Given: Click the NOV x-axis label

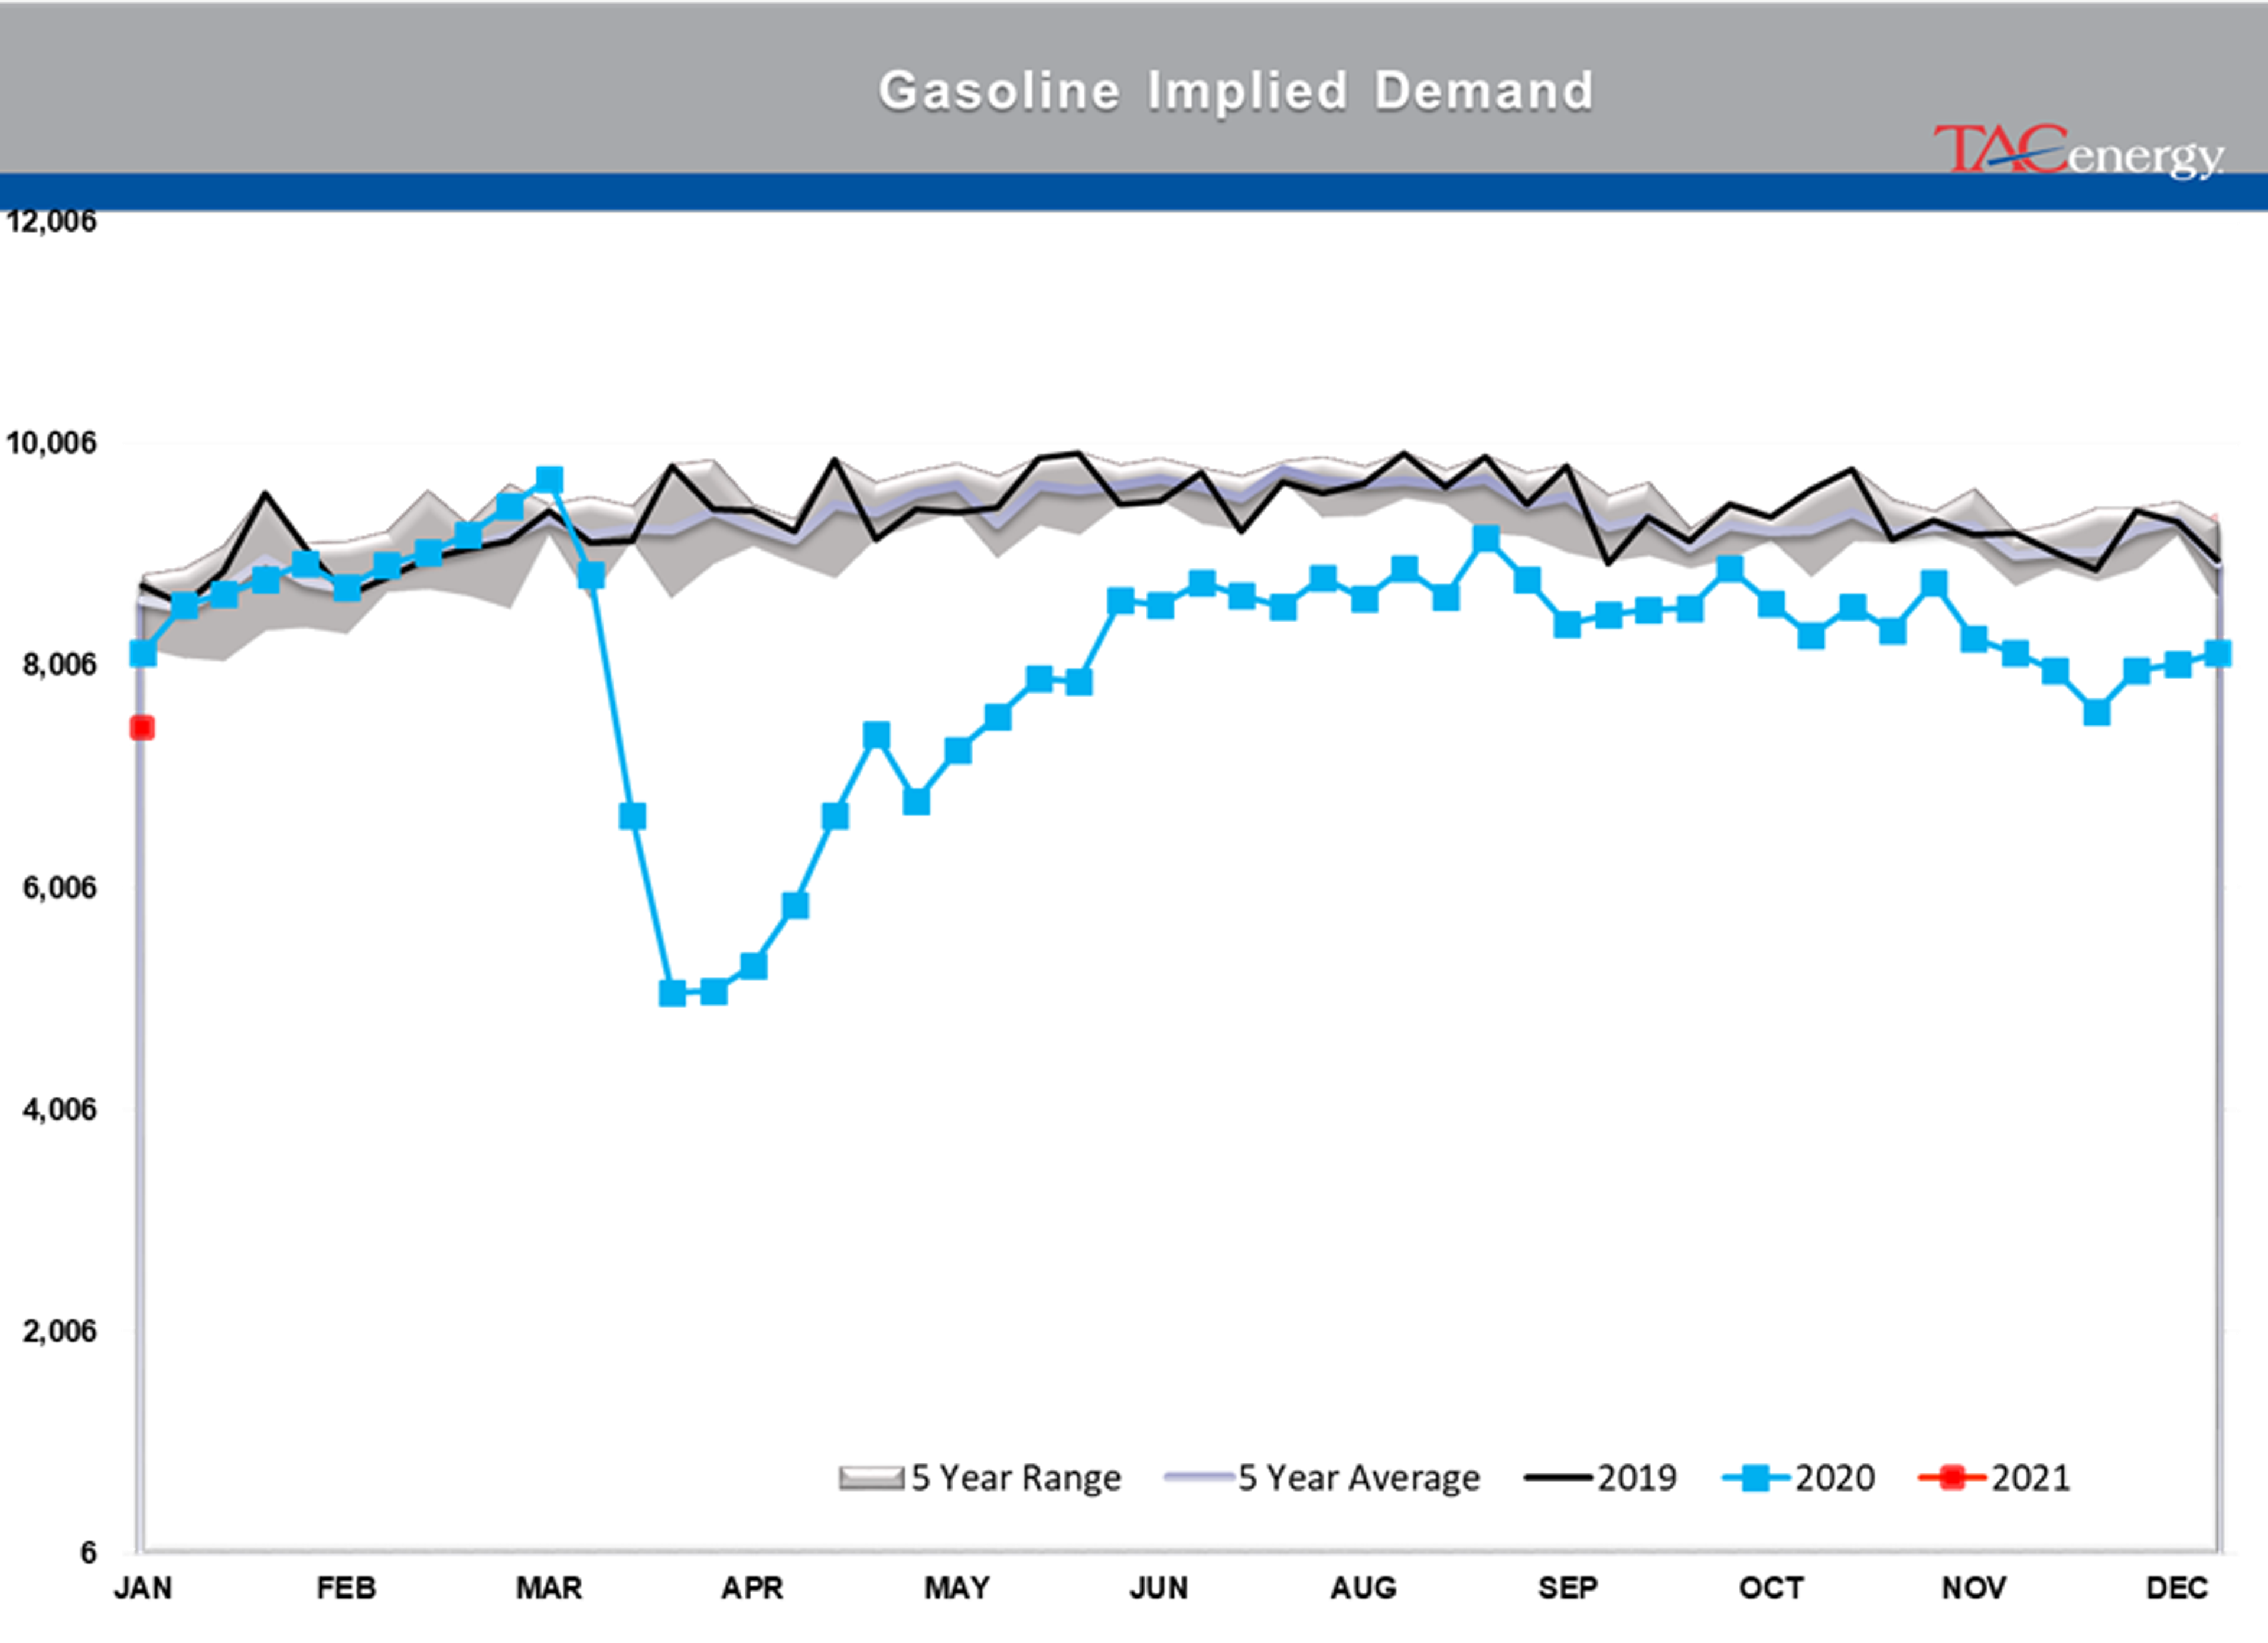Looking at the screenshot, I should point(1974,1588).
